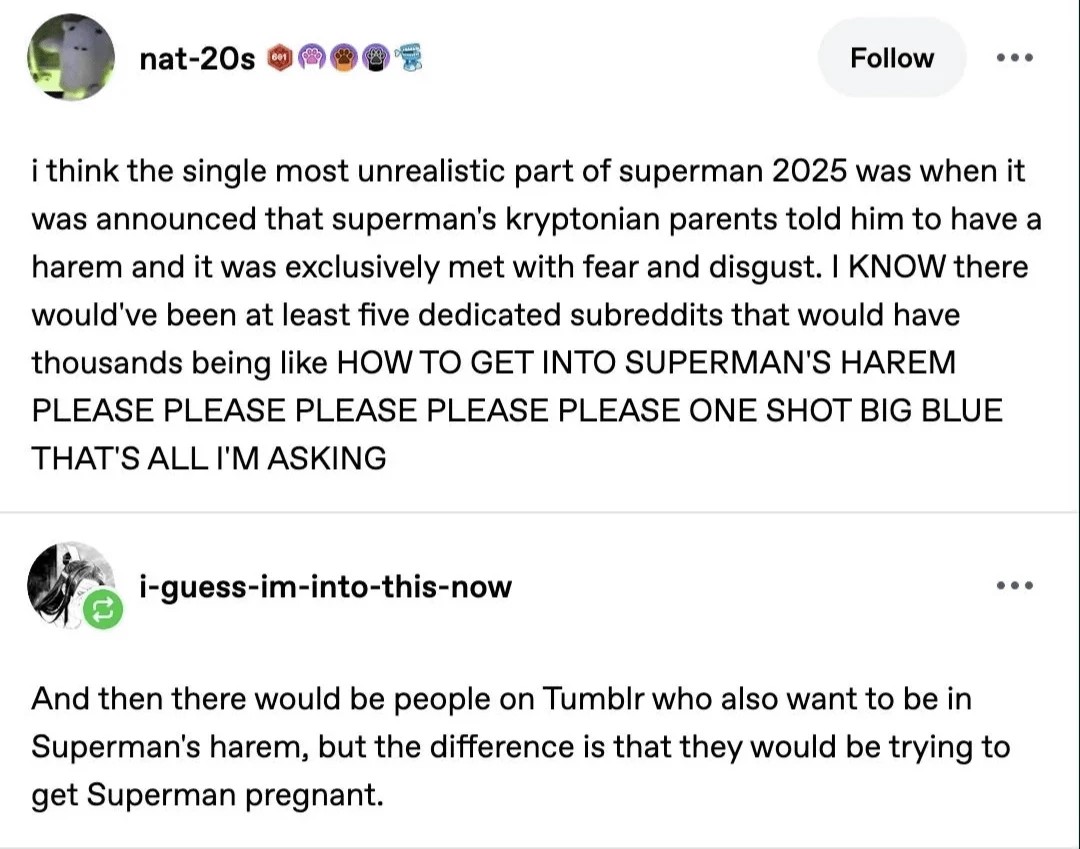This screenshot has height=849, width=1080.
Task: Click the orange paw print badge
Action: (343, 57)
